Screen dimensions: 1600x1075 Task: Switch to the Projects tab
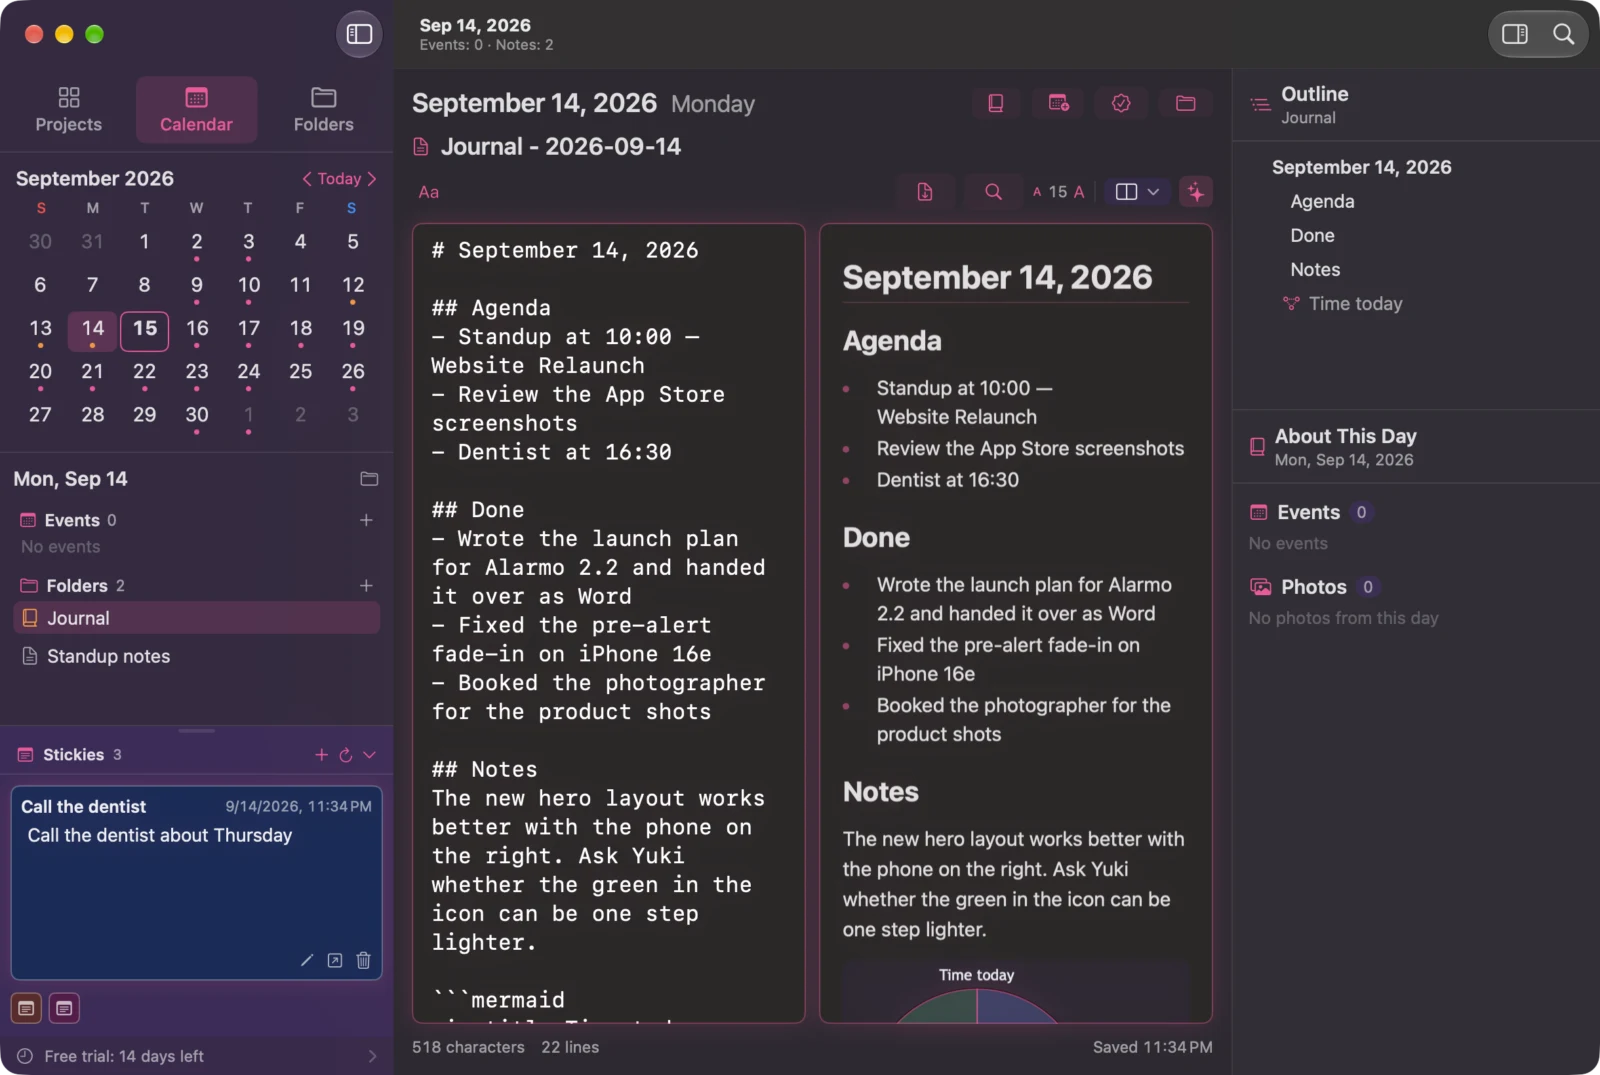(x=69, y=110)
